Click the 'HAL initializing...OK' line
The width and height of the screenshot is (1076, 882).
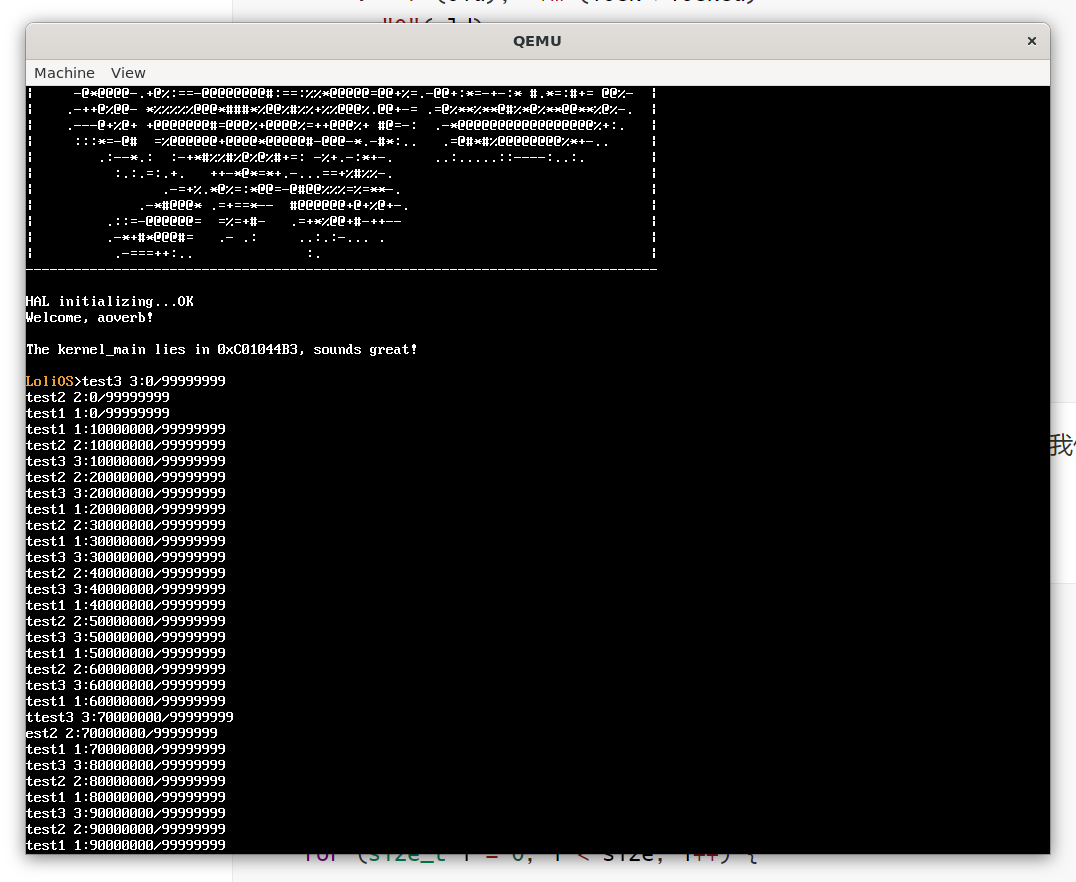coord(110,301)
